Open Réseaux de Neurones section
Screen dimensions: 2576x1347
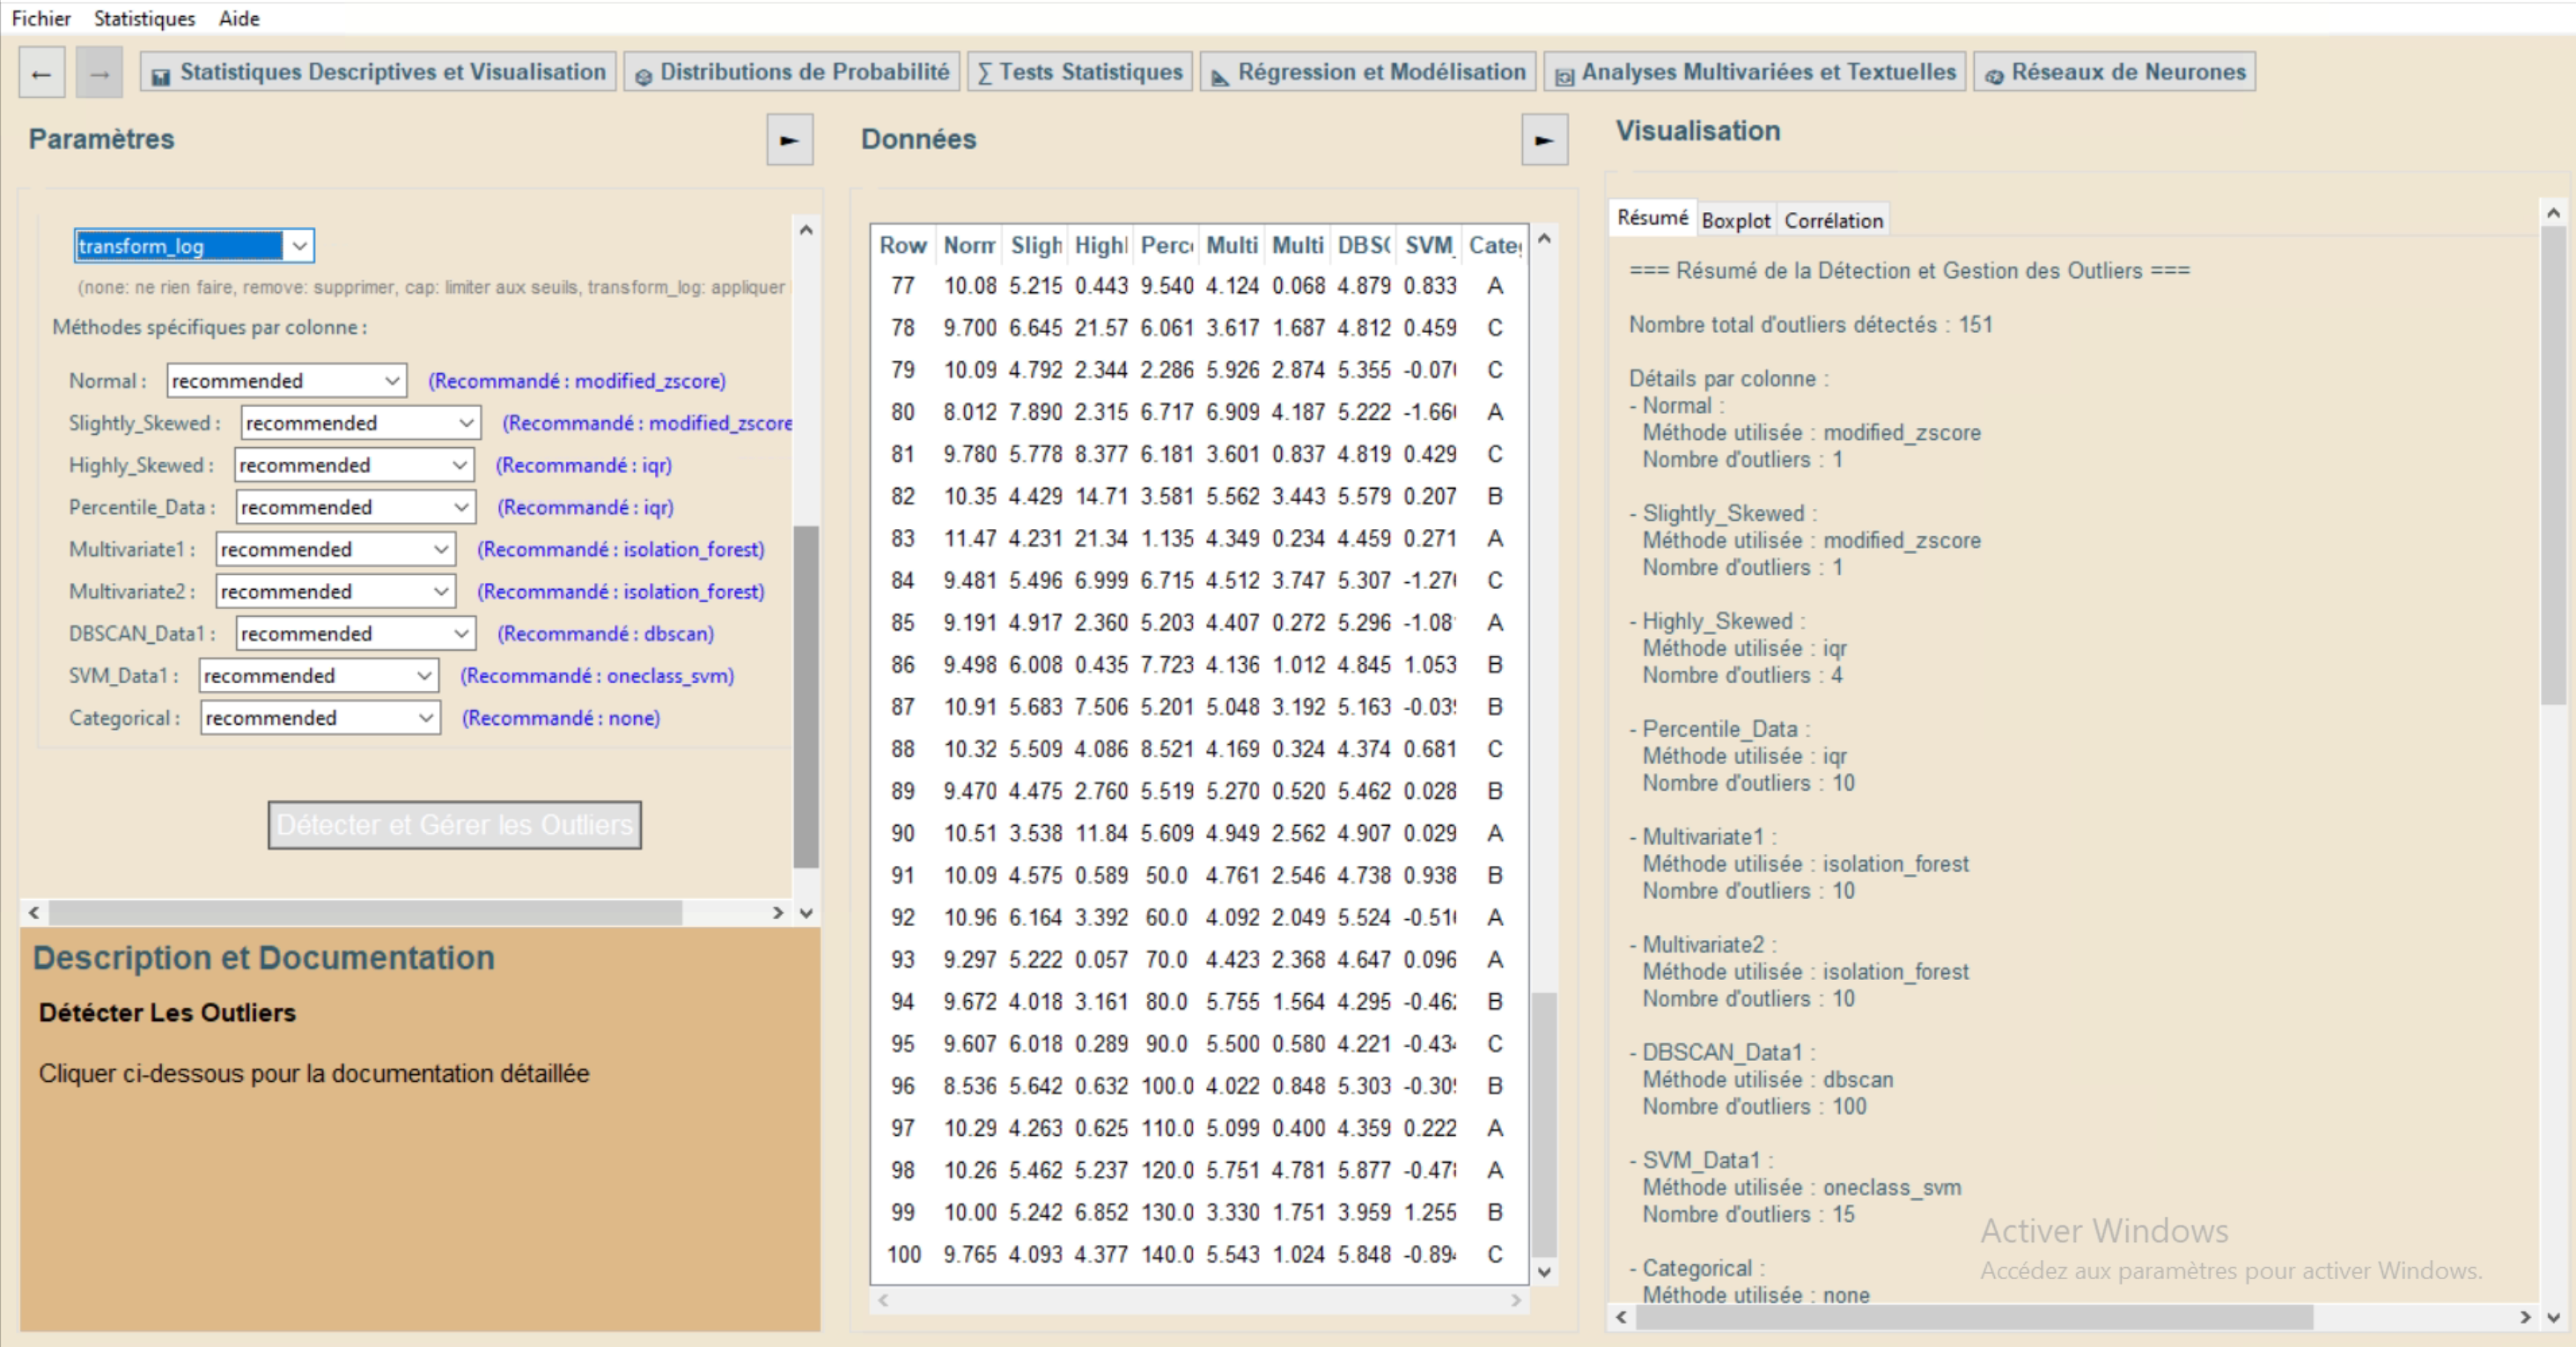(x=2114, y=72)
